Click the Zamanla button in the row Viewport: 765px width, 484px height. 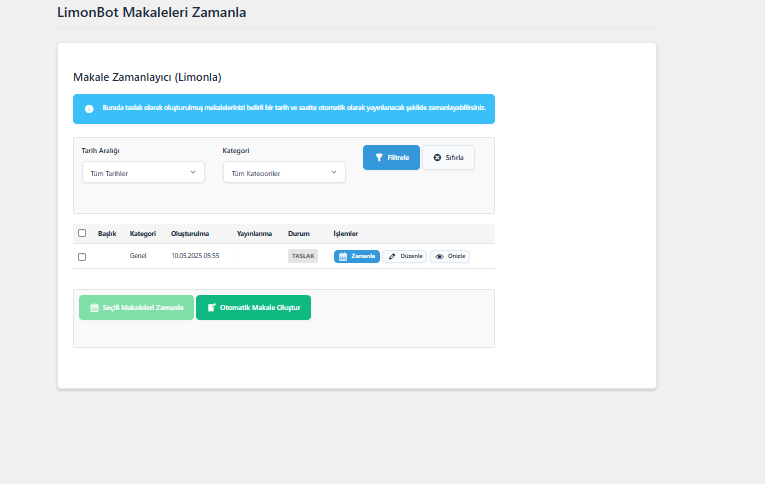click(x=357, y=256)
